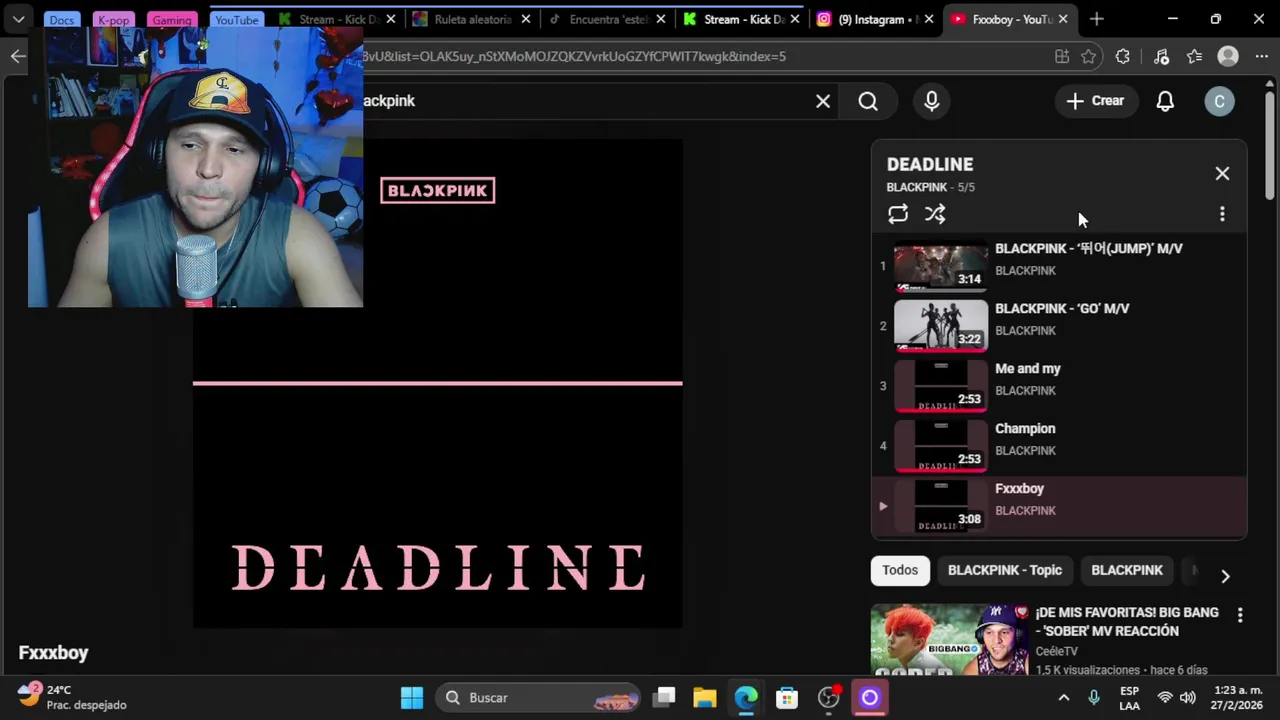The height and width of the screenshot is (720, 1280).
Task: Show more filter chips with right arrow
Action: tap(1225, 575)
